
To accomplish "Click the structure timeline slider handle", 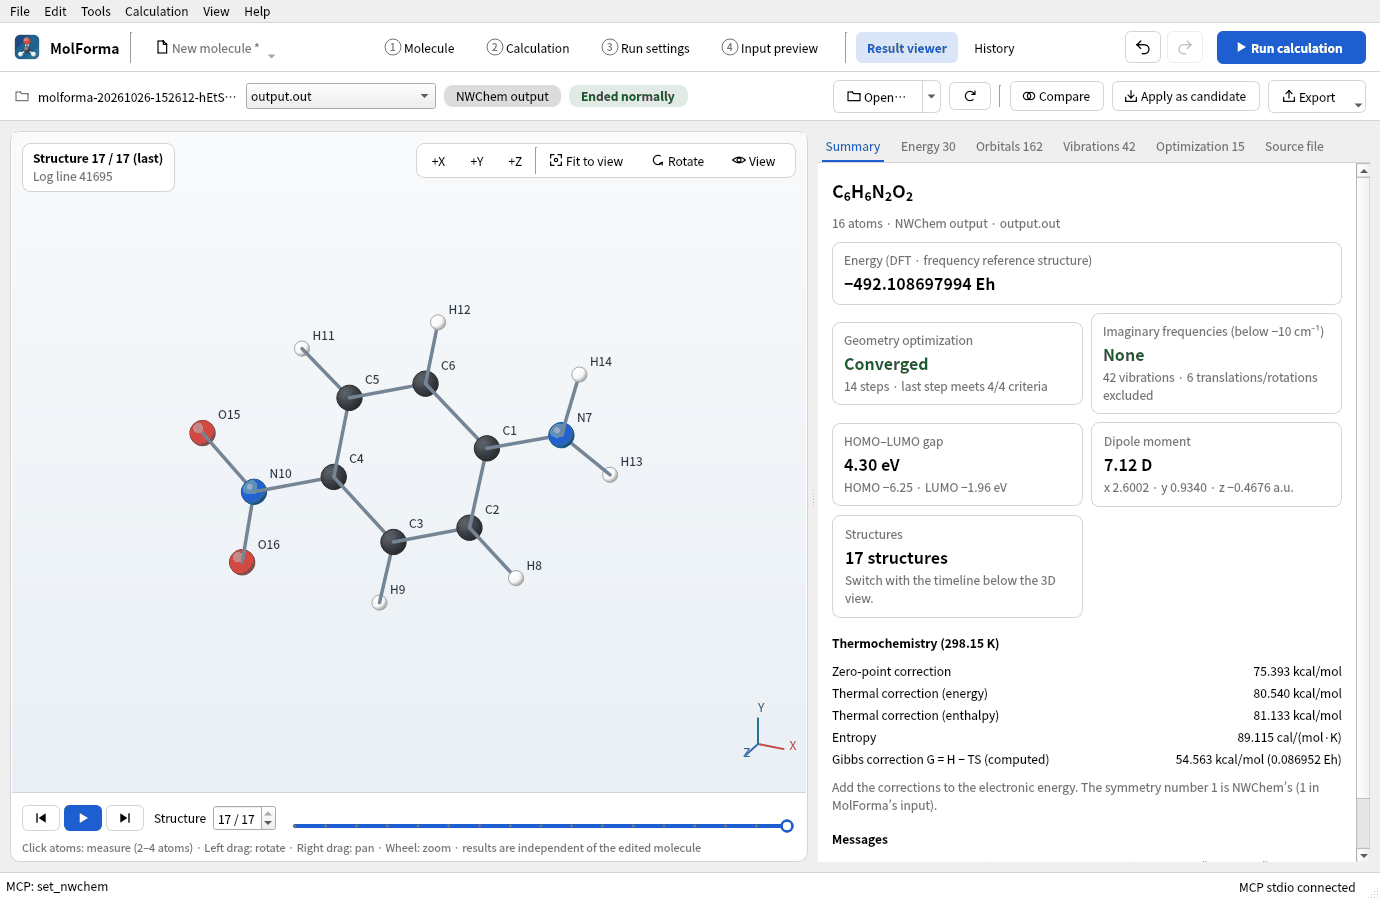I will (787, 826).
